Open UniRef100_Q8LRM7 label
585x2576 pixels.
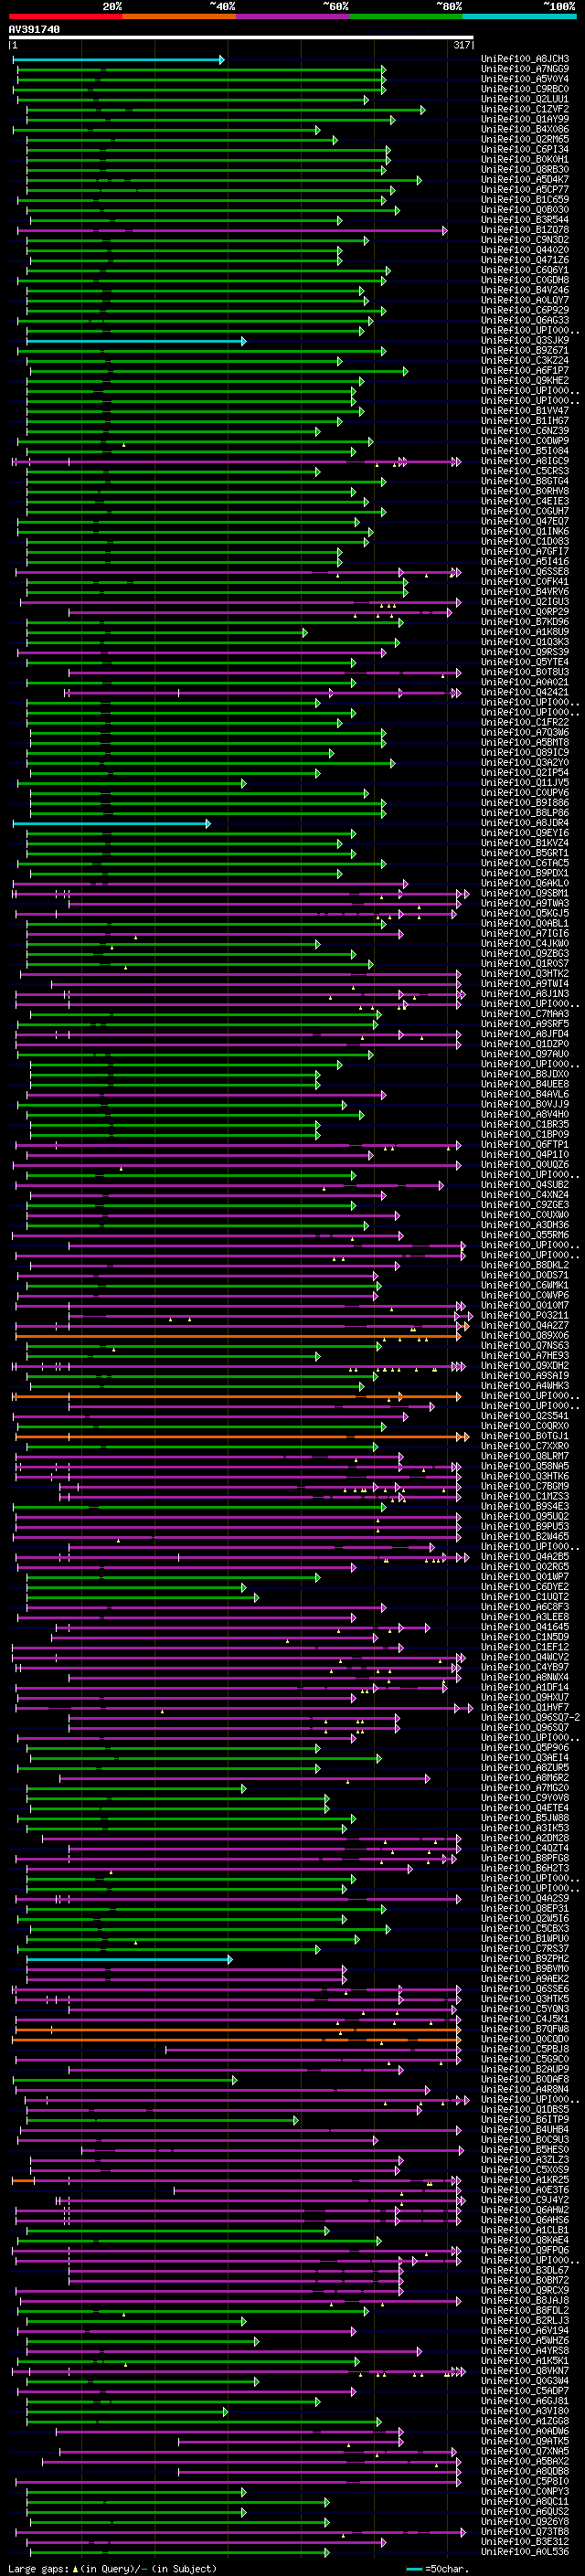[525, 1456]
